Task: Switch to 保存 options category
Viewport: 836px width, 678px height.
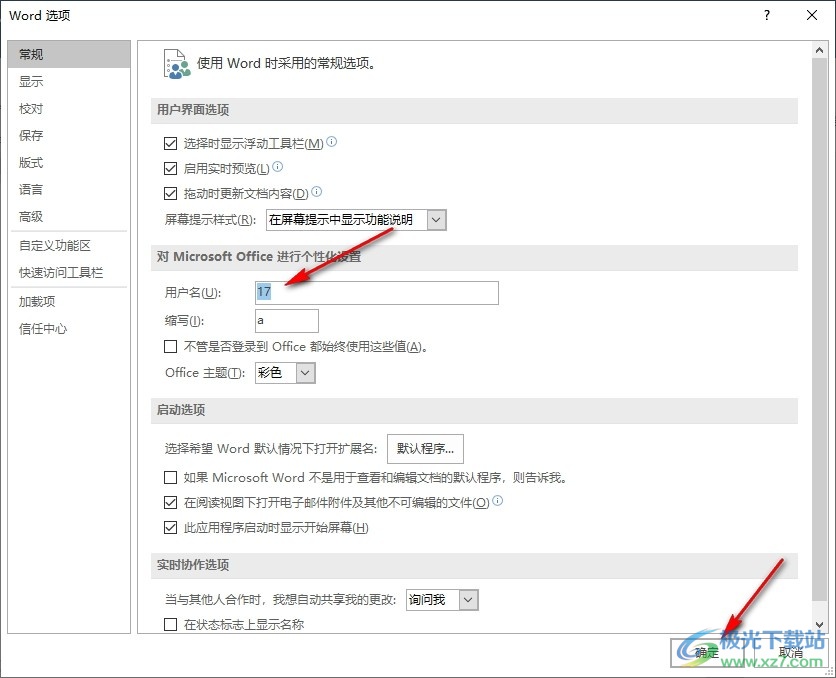Action: [69, 135]
